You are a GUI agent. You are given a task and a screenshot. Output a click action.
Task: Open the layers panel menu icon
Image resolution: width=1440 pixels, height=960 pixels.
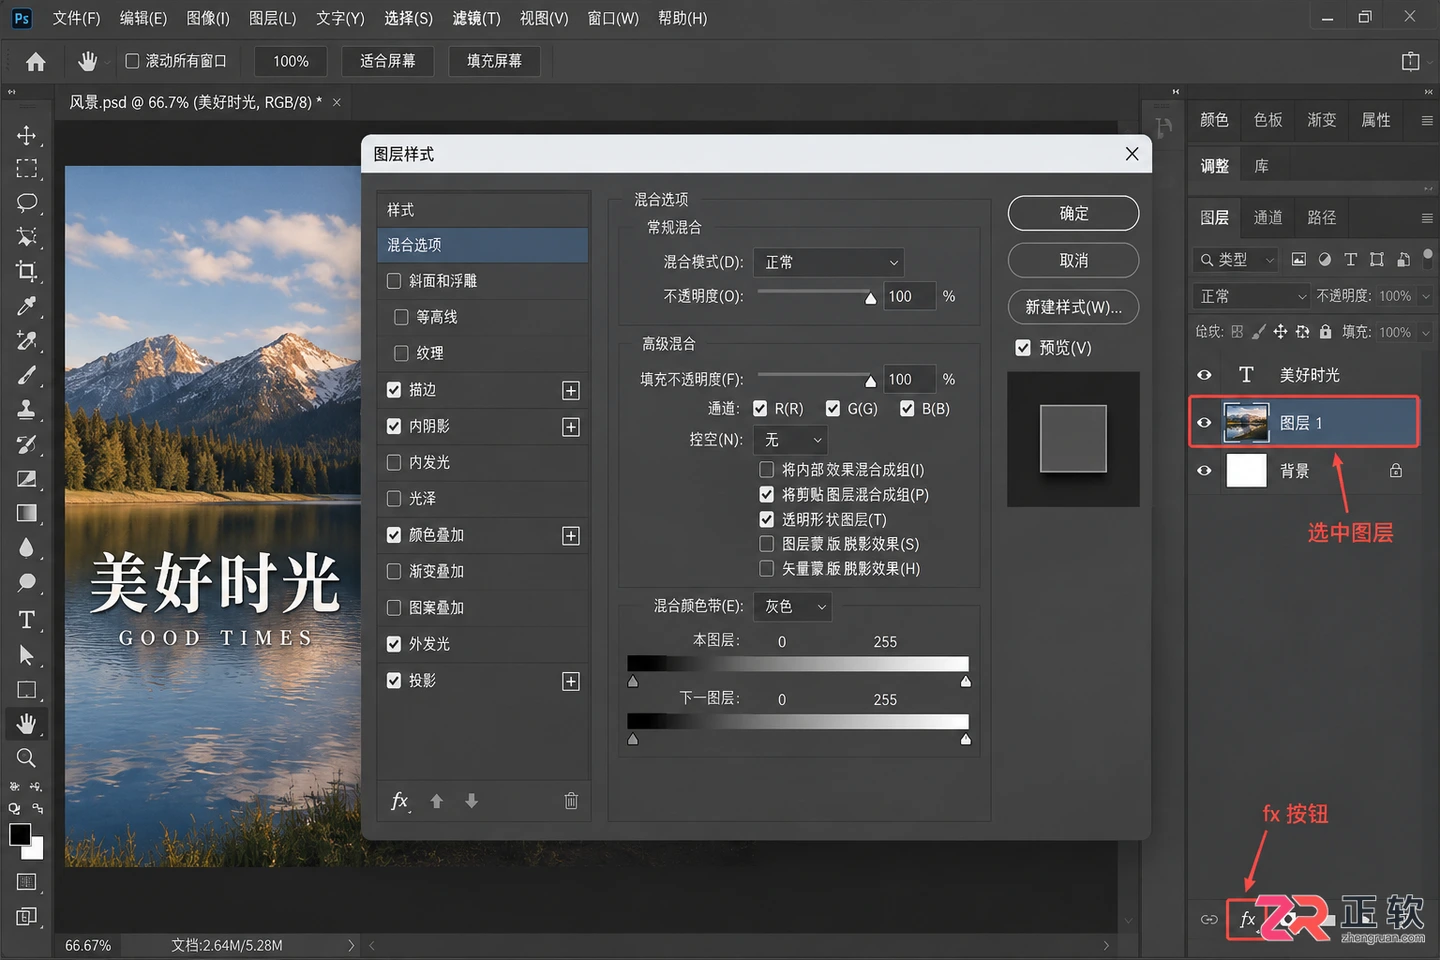pos(1426,218)
